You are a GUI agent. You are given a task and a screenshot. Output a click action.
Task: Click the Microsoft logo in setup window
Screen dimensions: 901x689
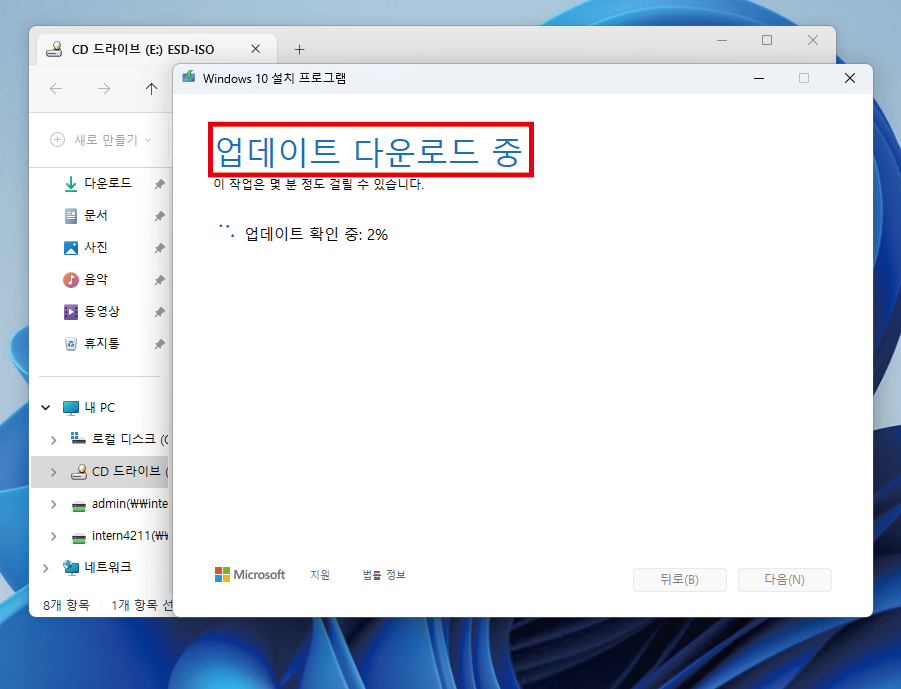tap(249, 574)
